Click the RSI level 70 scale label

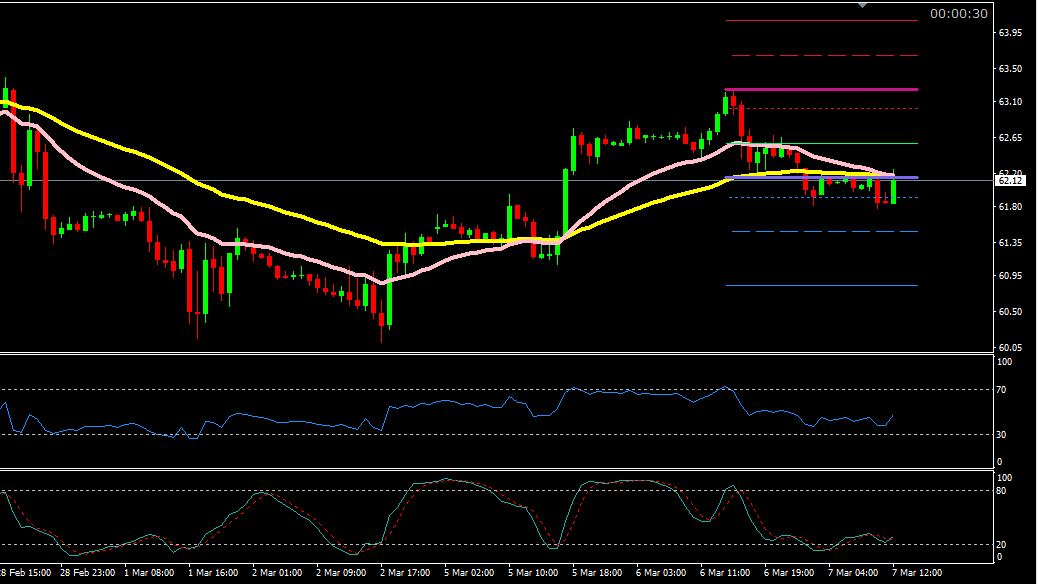coord(1002,390)
